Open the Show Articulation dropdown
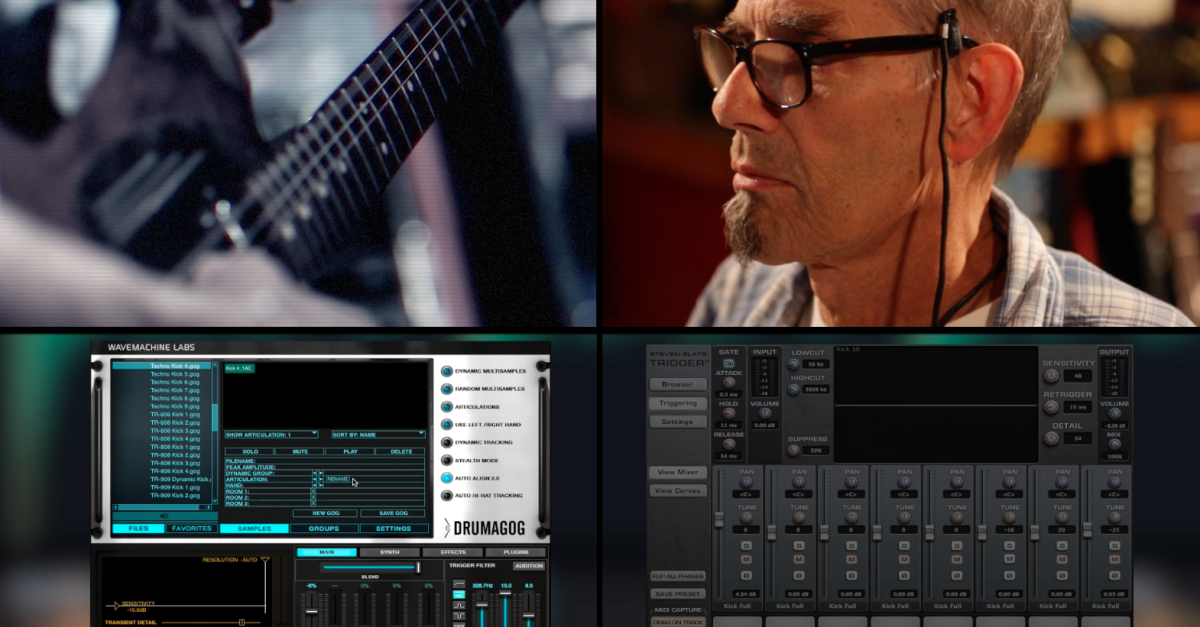The image size is (1200, 627). pos(271,434)
